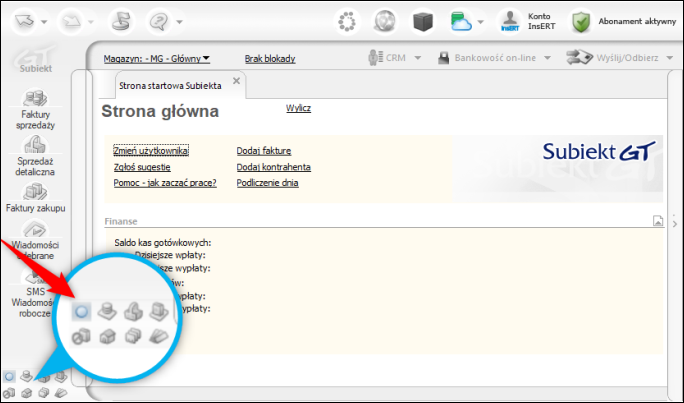Click the small image icon in Finanse header
The width and height of the screenshot is (684, 403).
(x=658, y=221)
